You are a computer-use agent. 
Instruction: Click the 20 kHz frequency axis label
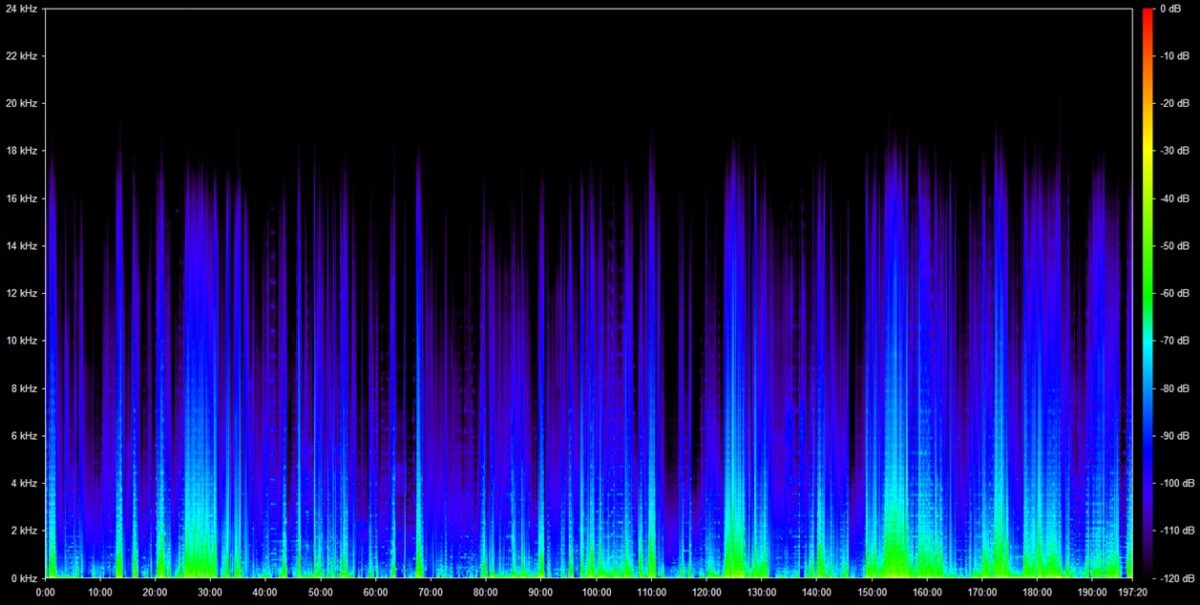[21, 103]
